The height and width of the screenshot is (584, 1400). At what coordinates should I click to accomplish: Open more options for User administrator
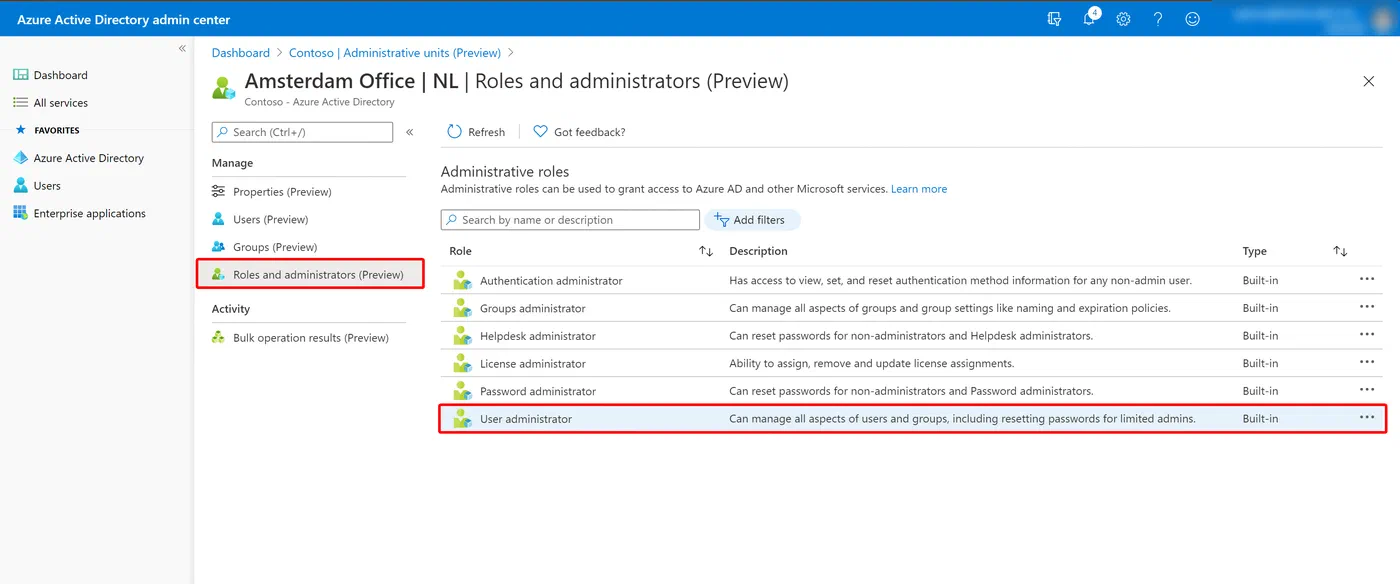pos(1367,418)
